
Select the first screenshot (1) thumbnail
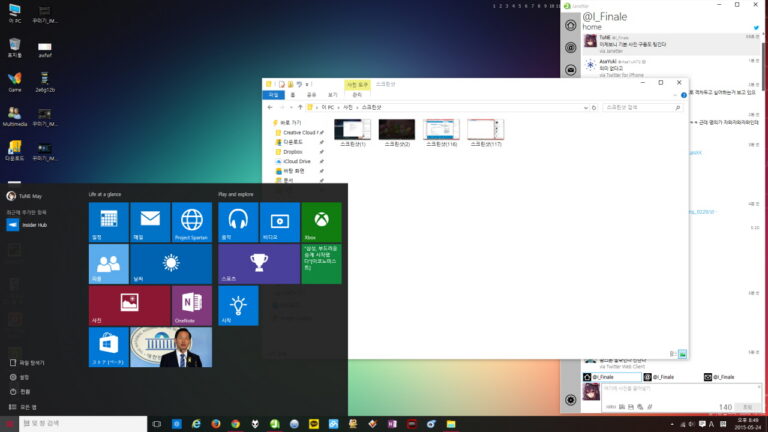(353, 133)
